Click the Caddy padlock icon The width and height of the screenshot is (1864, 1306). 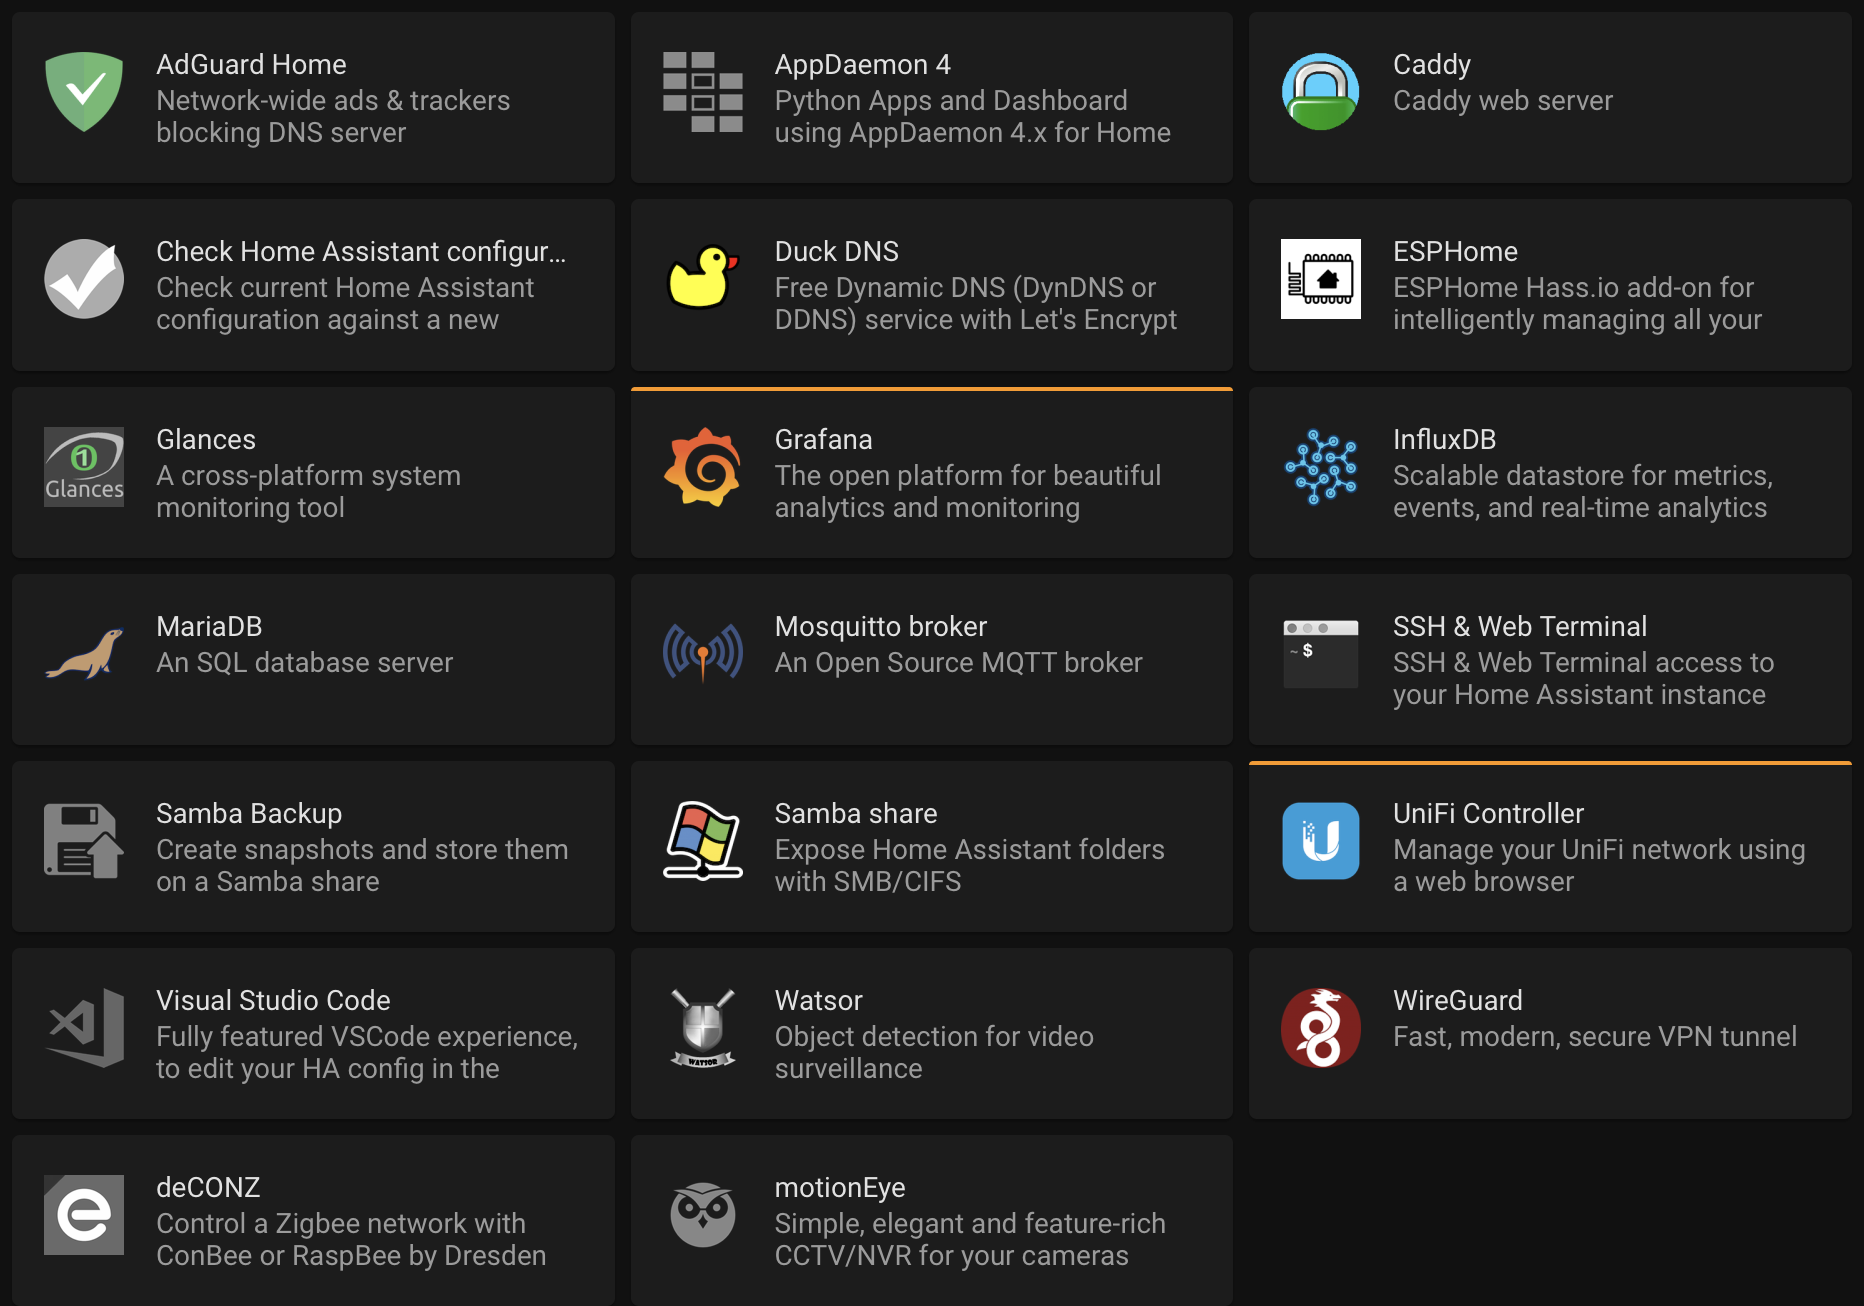[1320, 92]
